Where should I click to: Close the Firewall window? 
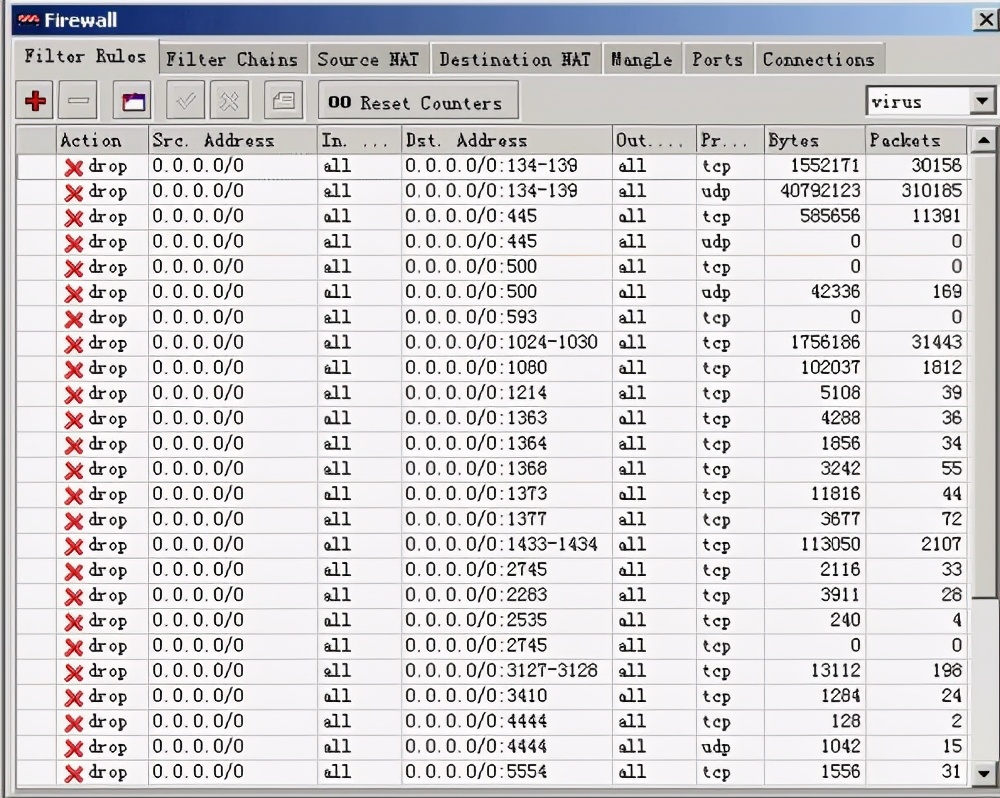(x=984, y=18)
